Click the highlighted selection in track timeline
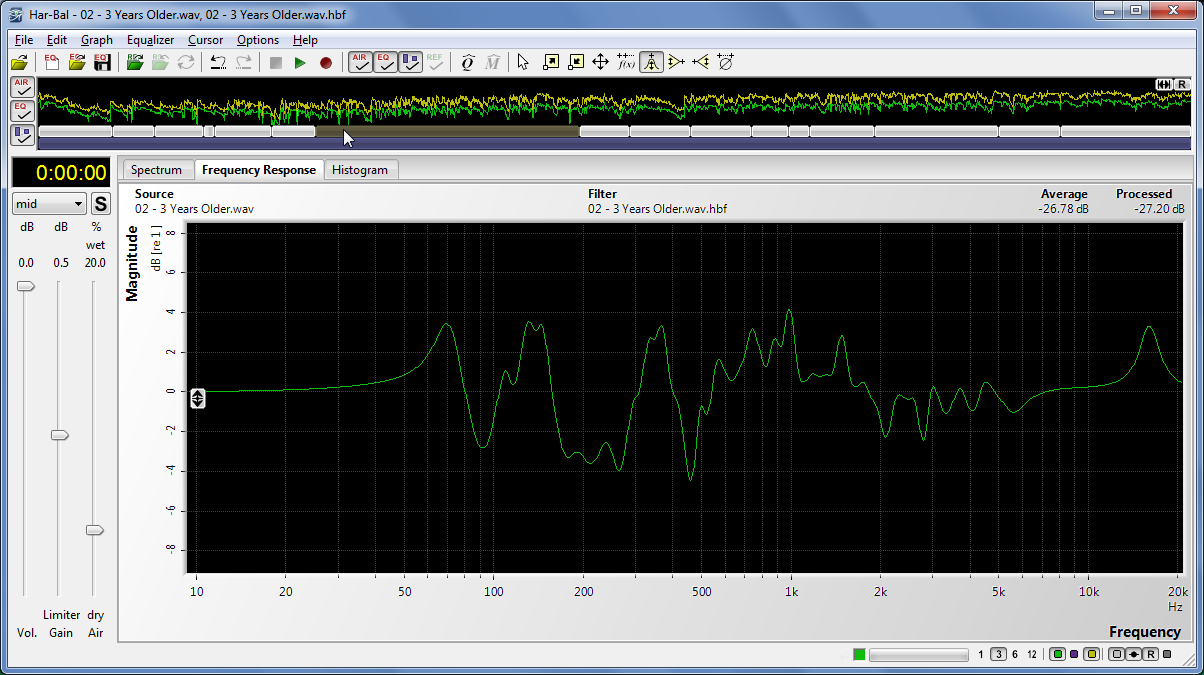This screenshot has height=675, width=1204. coord(447,131)
